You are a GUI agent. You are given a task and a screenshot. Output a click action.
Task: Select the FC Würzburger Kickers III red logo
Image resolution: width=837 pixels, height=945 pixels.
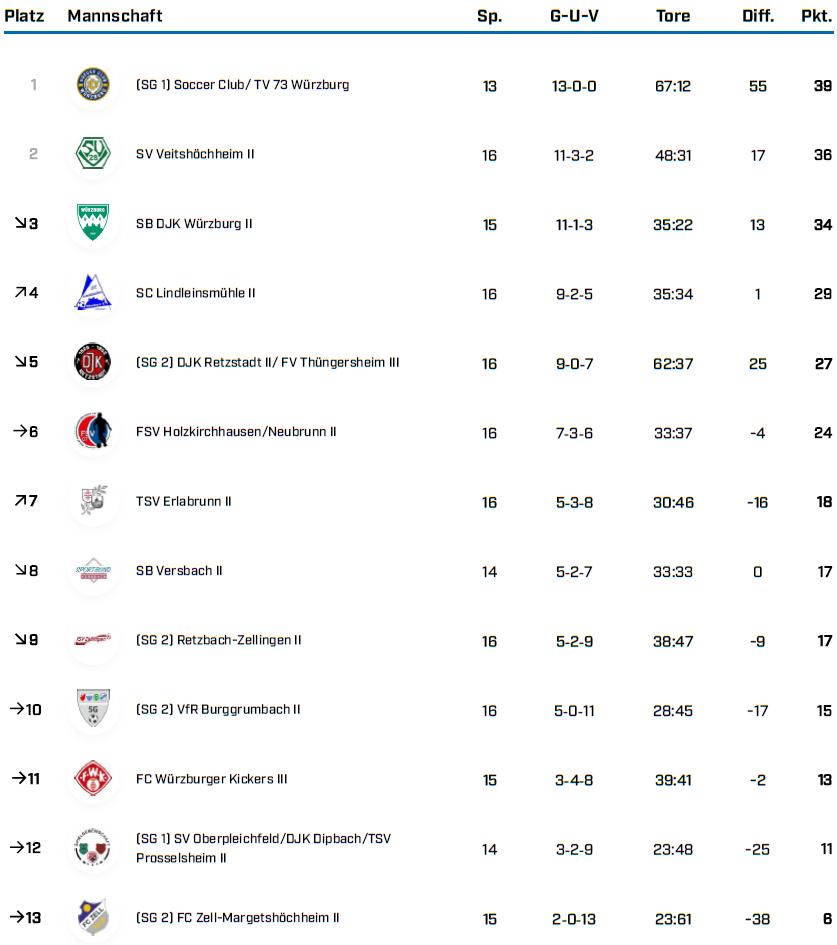pos(93,779)
